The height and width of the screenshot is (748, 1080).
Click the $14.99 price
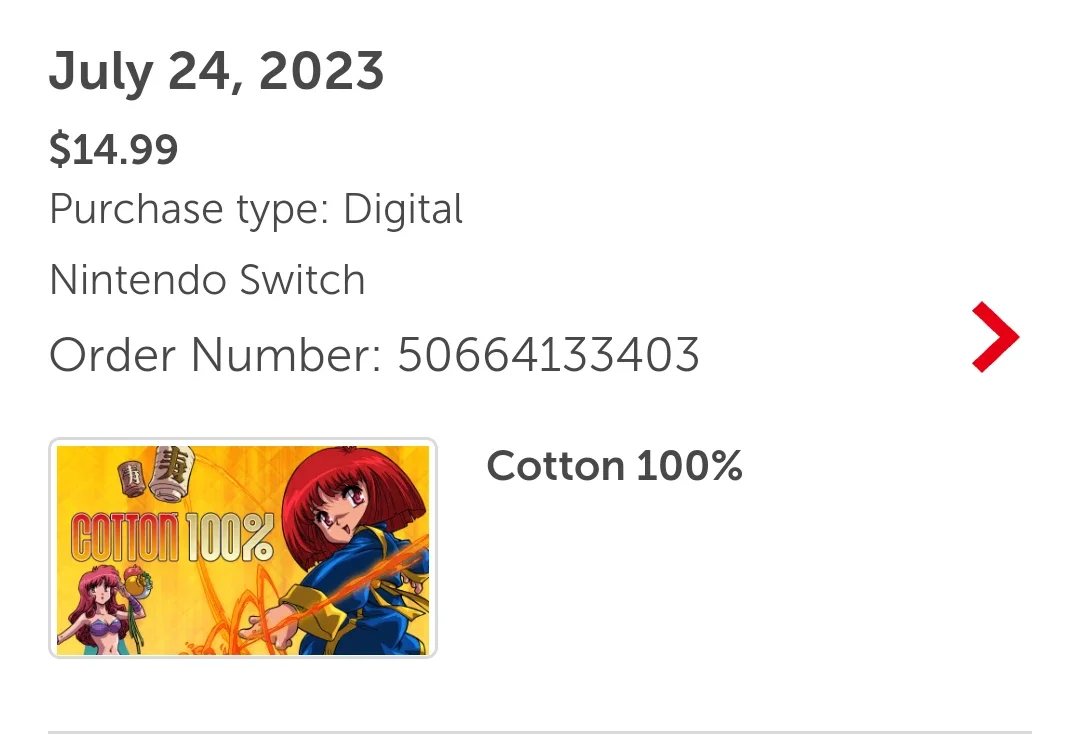pyautogui.click(x=114, y=149)
